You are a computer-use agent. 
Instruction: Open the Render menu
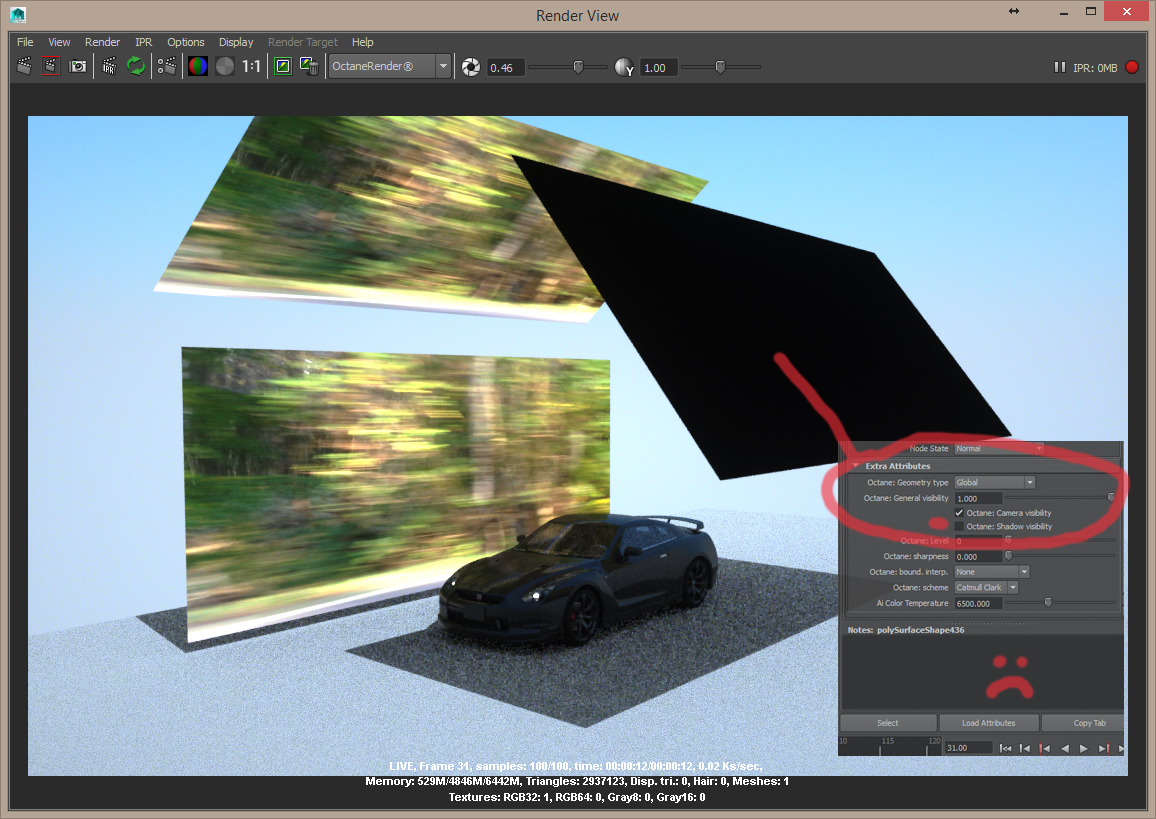coord(102,42)
